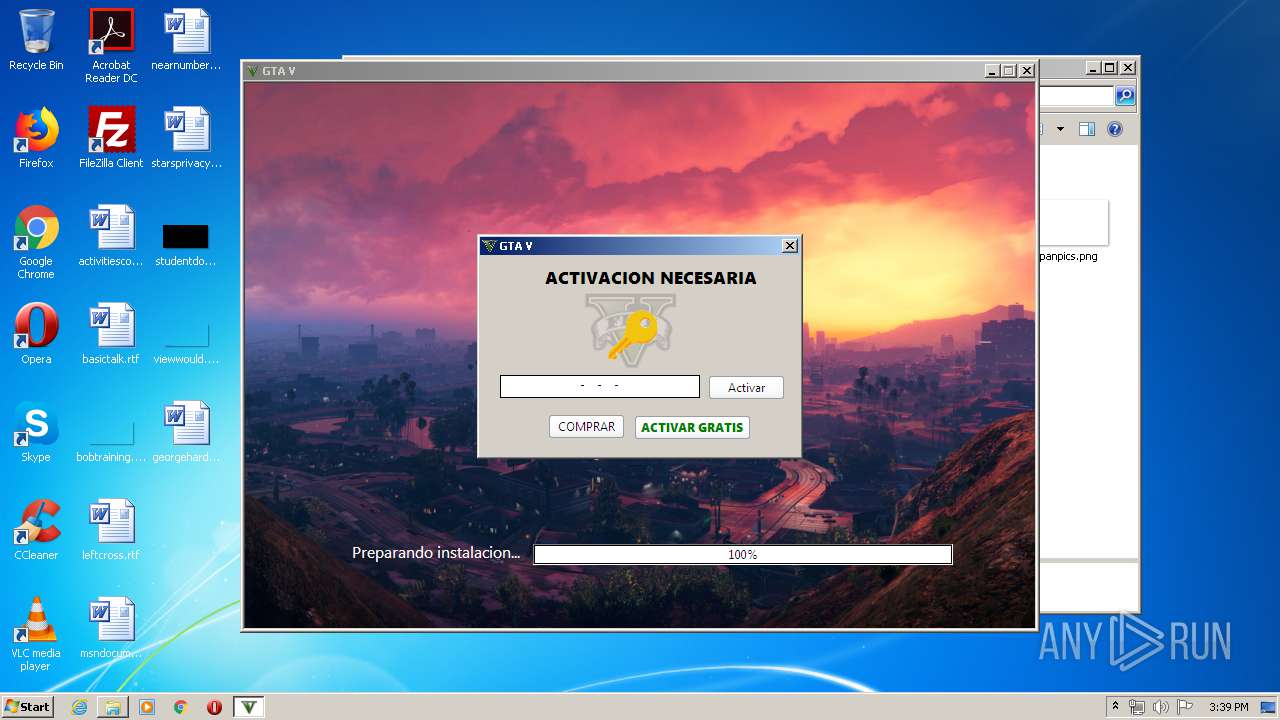The image size is (1280, 720).
Task: Launch Opera from desktop shortcut
Action: 36,334
